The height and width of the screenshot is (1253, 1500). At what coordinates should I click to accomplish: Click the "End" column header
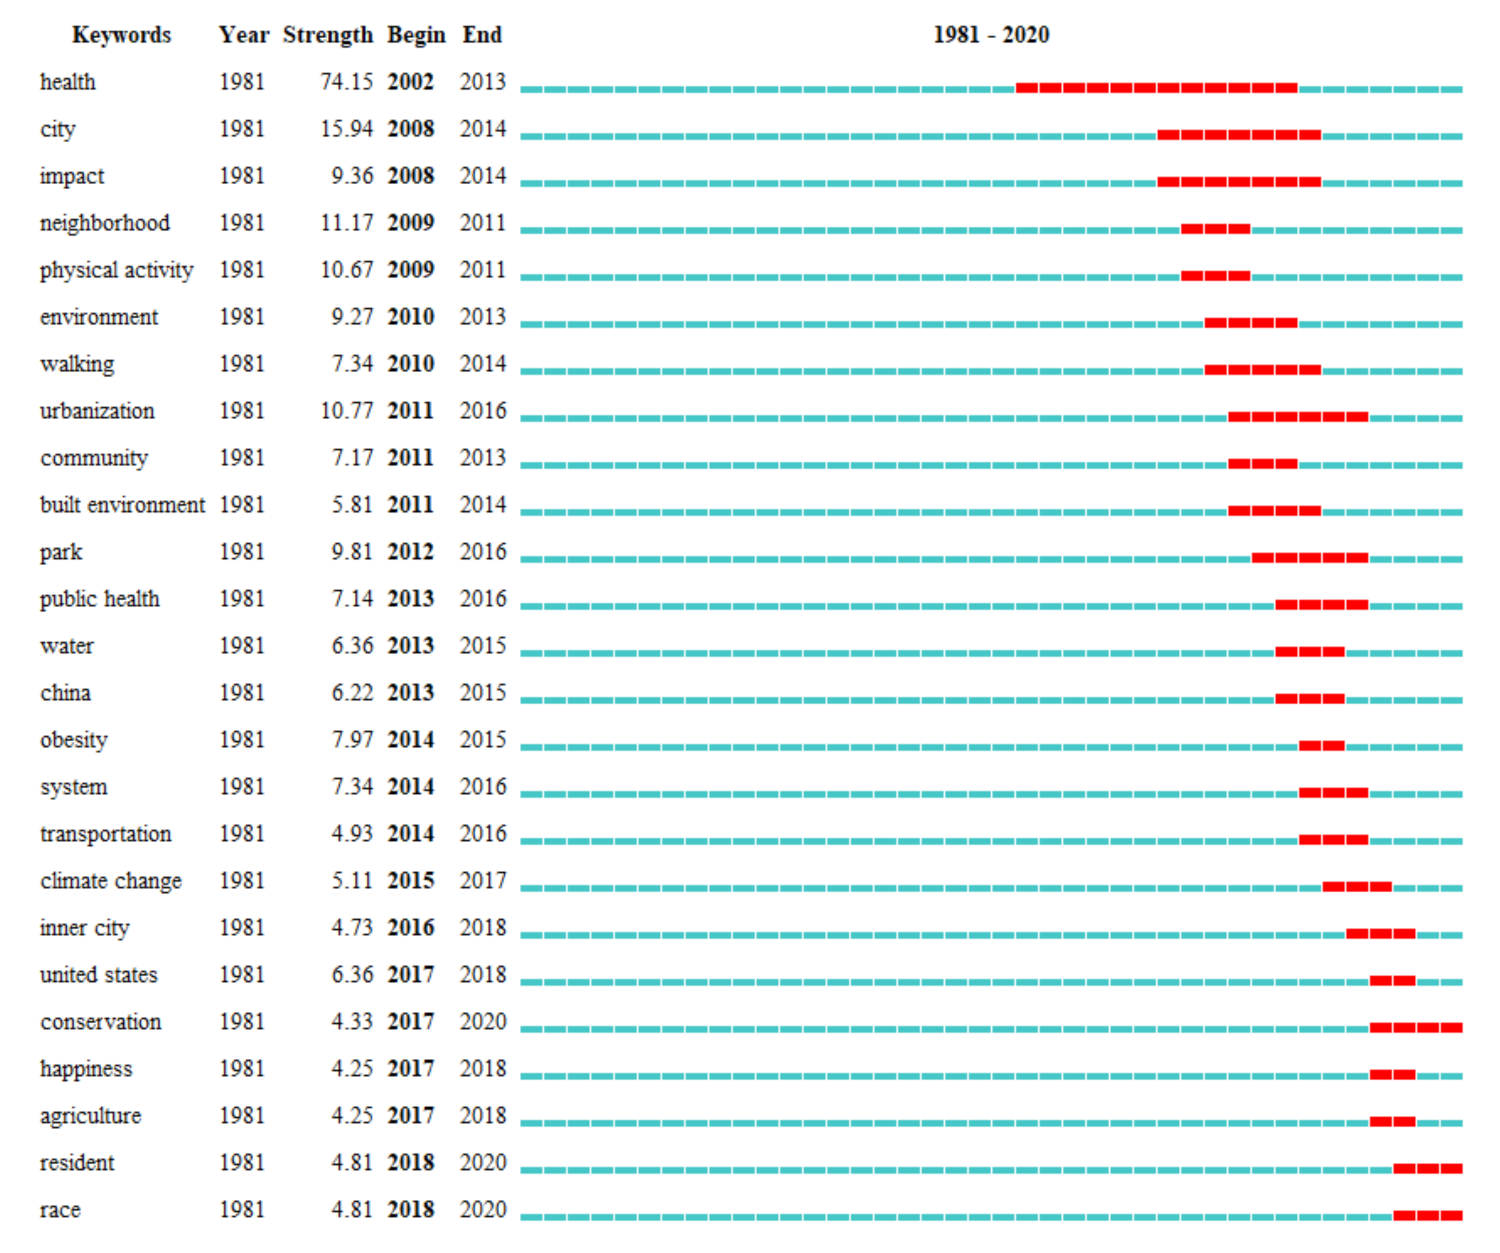click(x=482, y=35)
